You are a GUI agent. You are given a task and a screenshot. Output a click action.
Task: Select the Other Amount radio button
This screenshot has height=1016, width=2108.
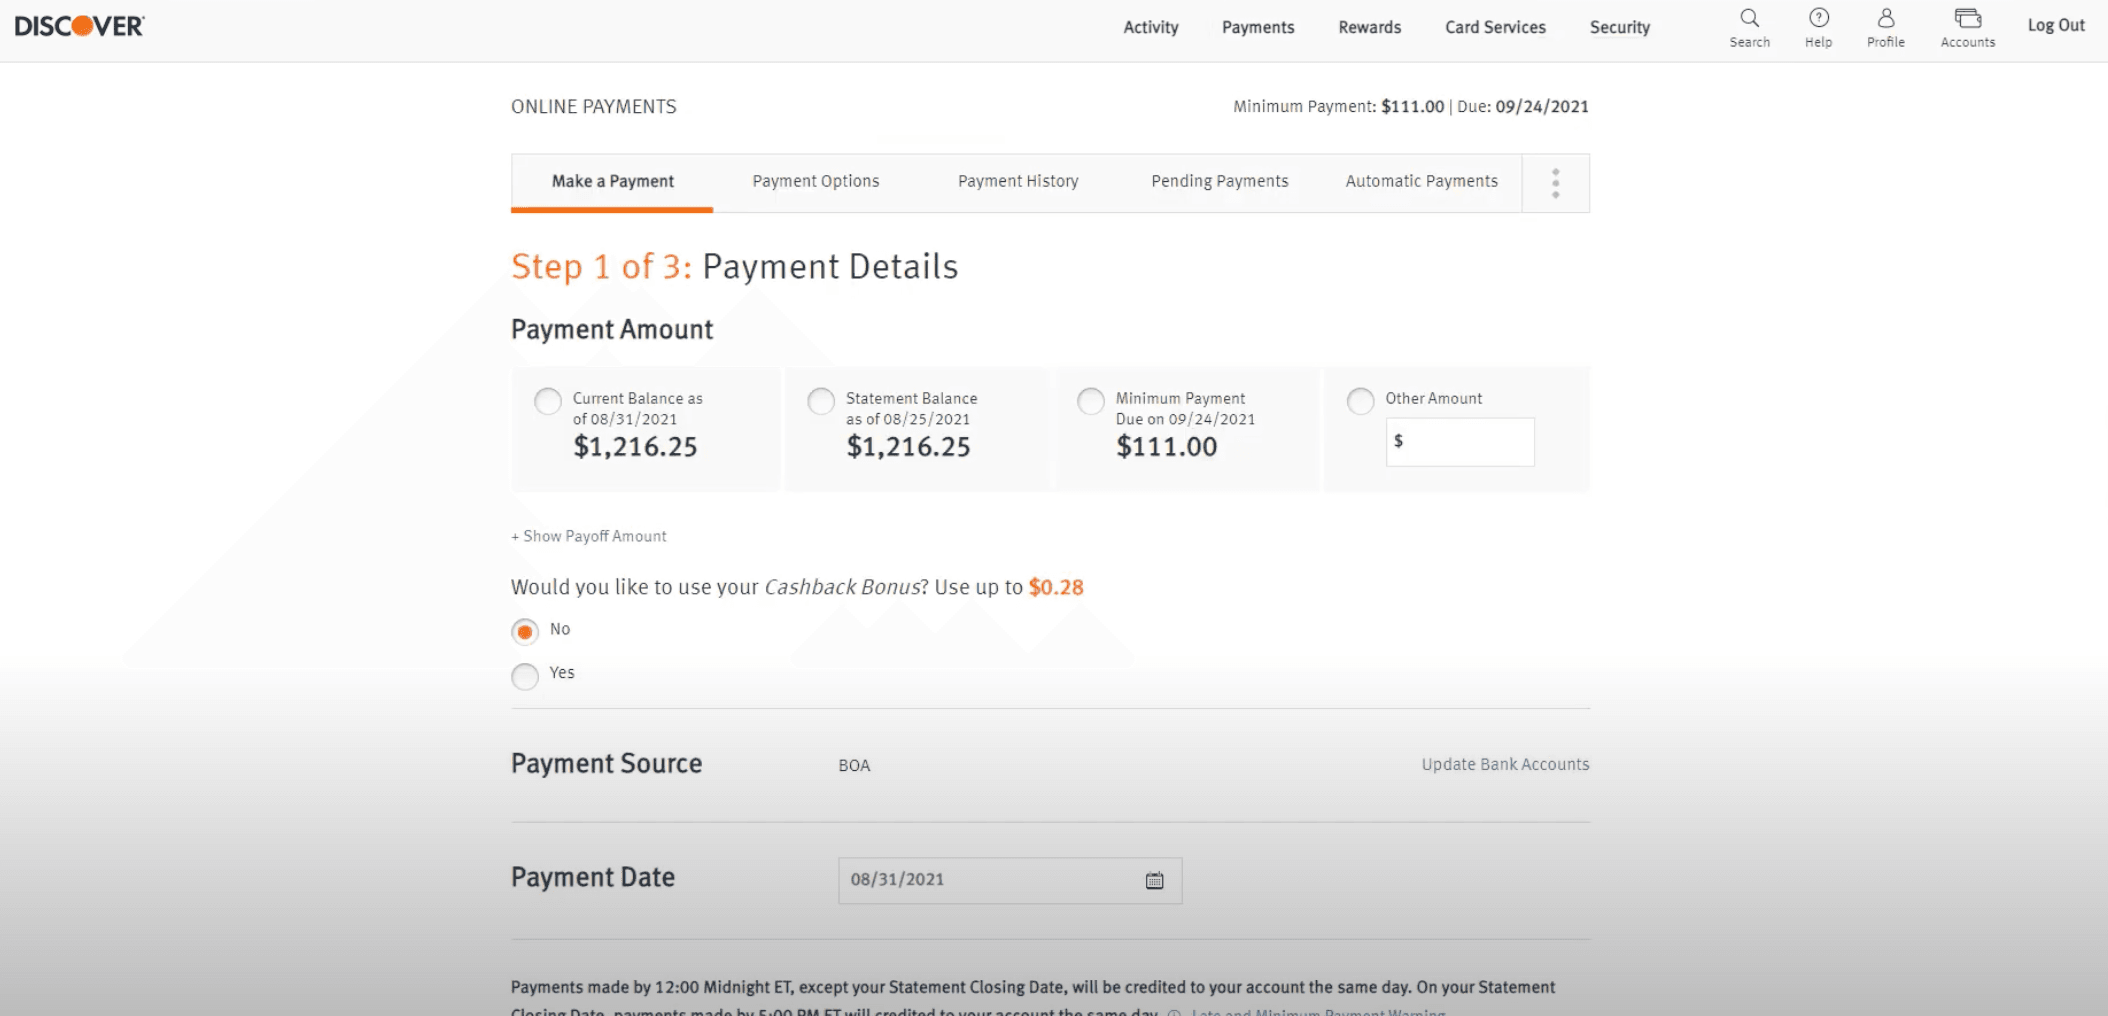click(1360, 401)
